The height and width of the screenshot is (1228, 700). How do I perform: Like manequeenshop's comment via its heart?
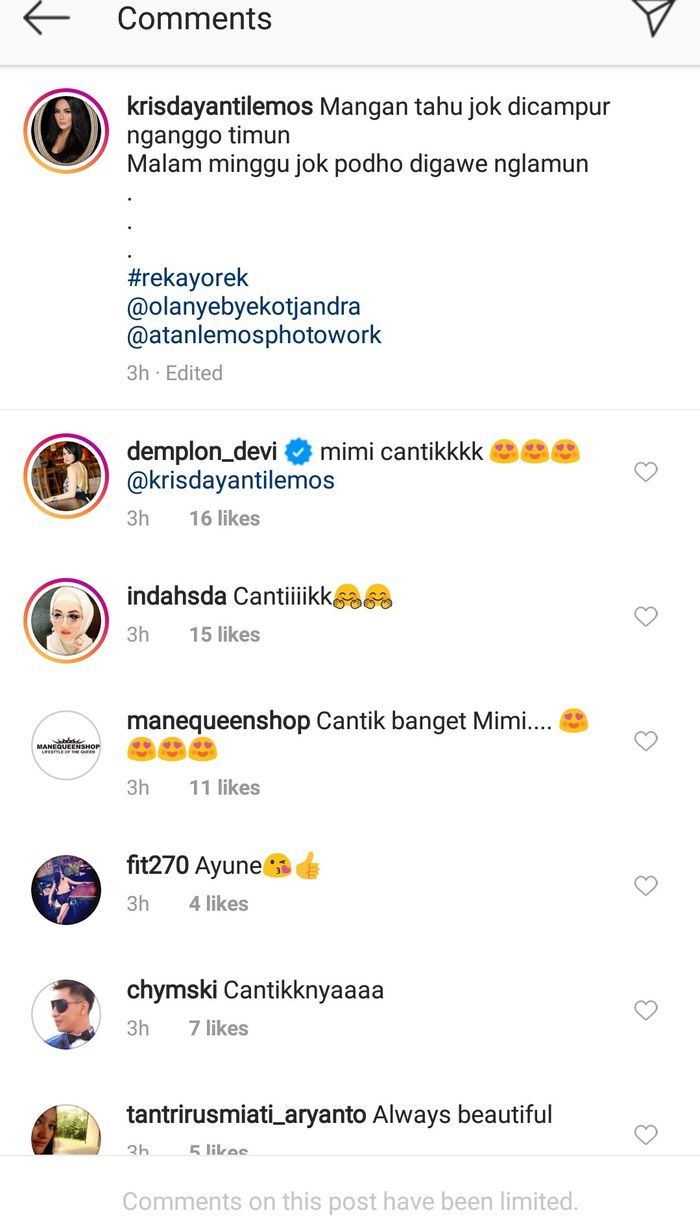[x=646, y=741]
